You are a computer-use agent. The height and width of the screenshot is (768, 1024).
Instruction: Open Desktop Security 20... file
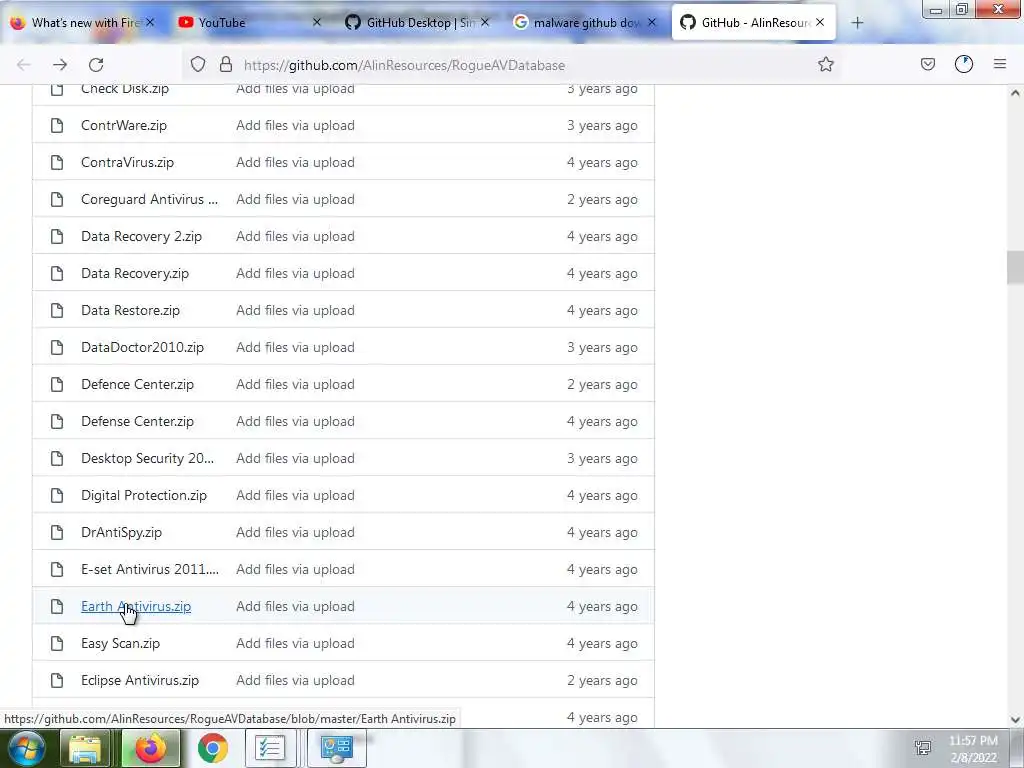pos(148,458)
